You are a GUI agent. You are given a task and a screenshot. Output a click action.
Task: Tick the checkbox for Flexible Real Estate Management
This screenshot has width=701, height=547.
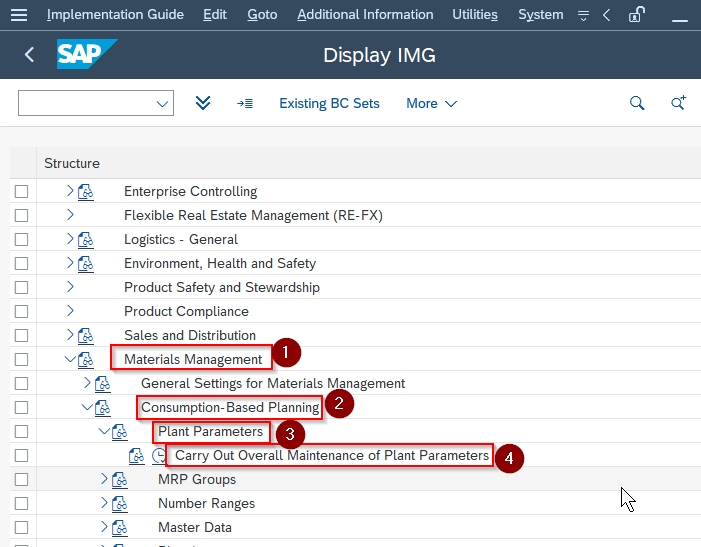pyautogui.click(x=21, y=215)
